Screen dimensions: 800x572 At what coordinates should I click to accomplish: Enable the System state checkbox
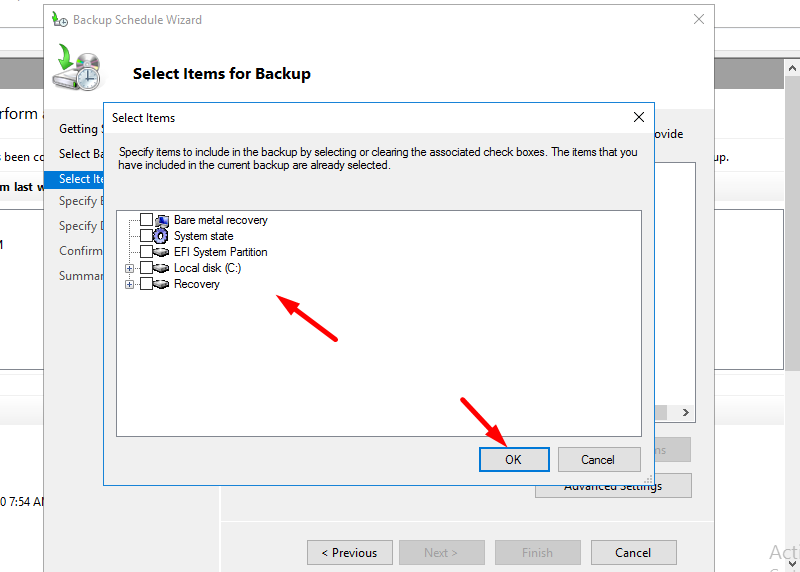pos(146,236)
